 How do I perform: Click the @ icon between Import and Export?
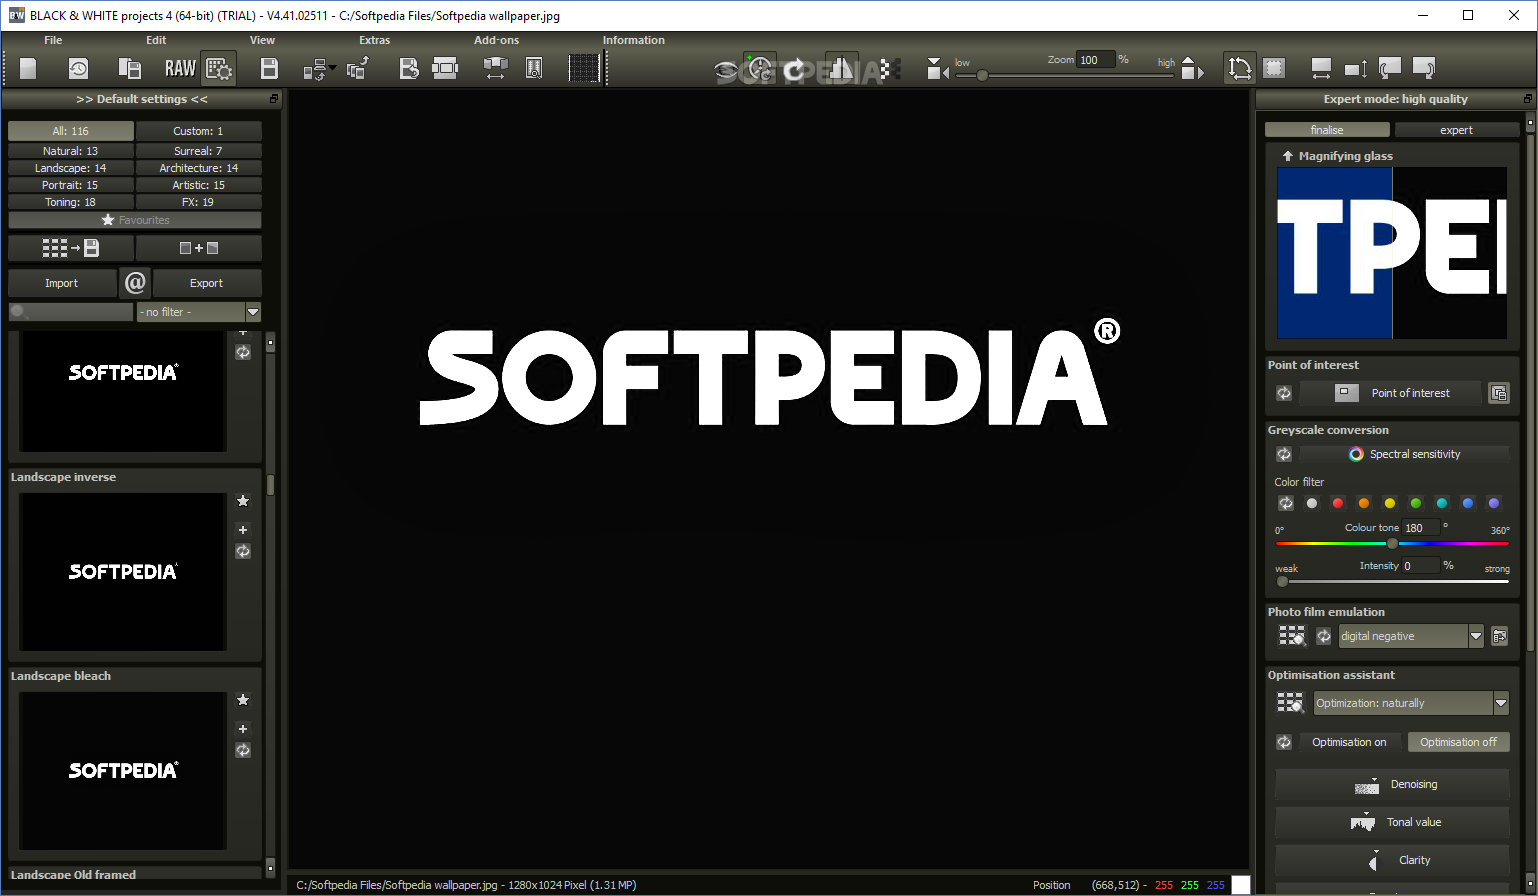click(x=135, y=283)
